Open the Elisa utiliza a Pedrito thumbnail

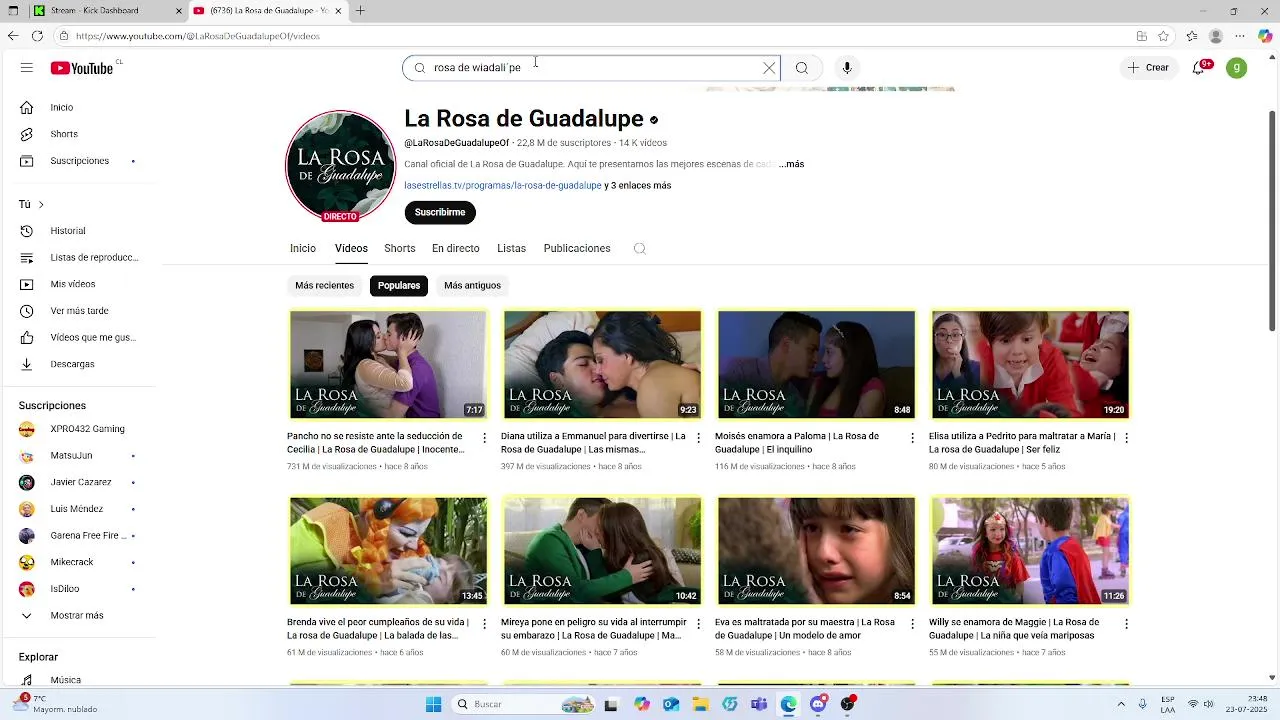pos(1030,364)
